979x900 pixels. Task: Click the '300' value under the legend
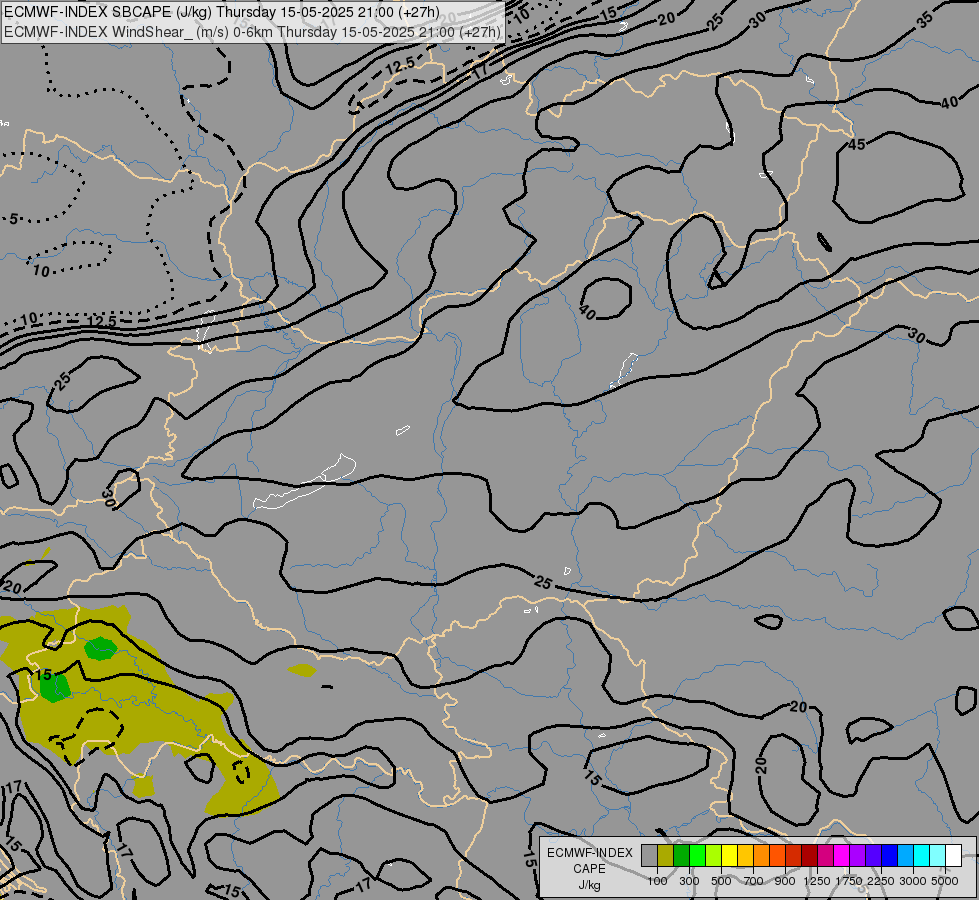click(x=689, y=881)
